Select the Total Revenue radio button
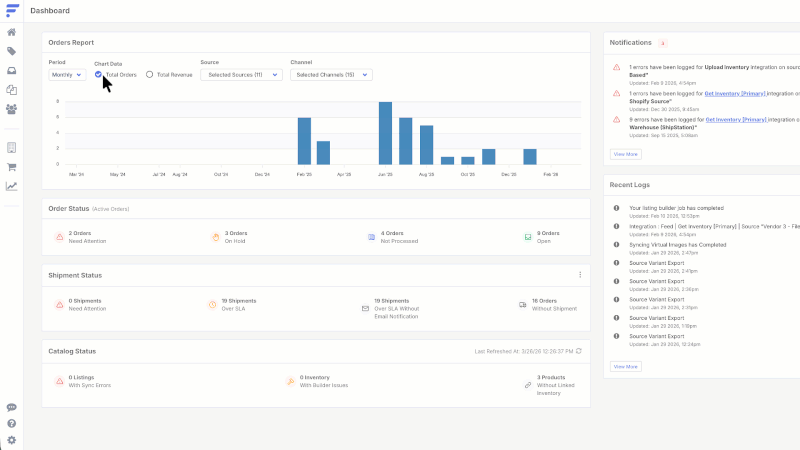 150,75
